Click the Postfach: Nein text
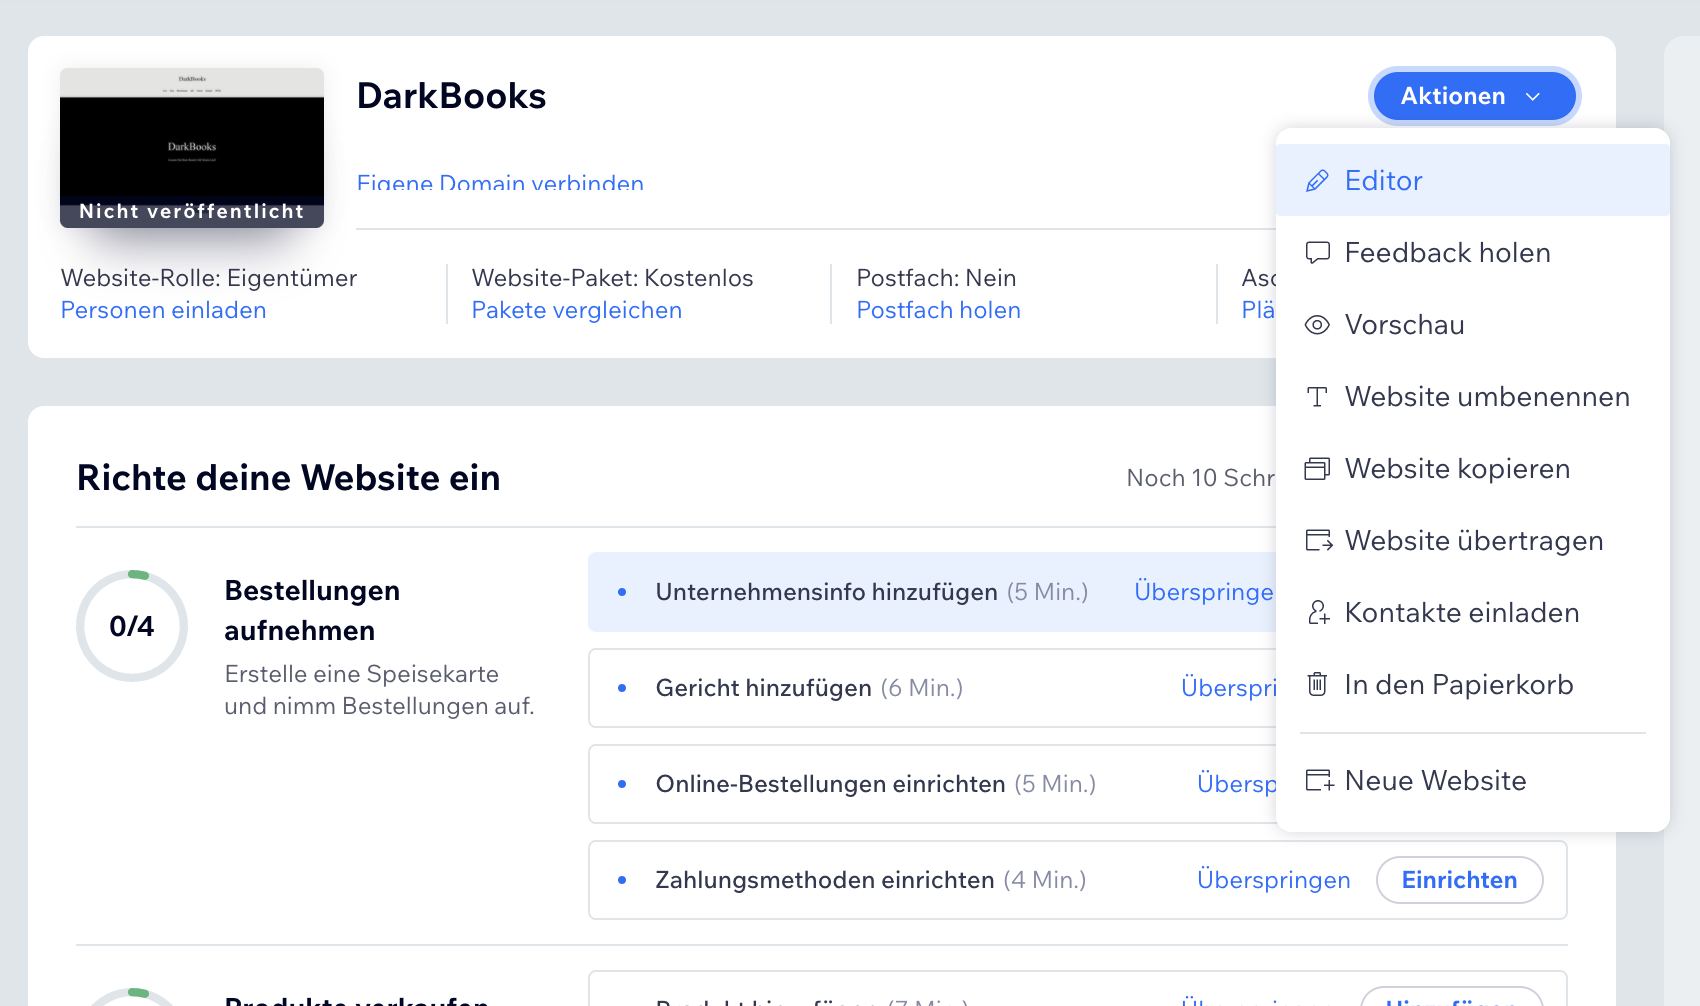The height and width of the screenshot is (1006, 1700). tap(937, 278)
